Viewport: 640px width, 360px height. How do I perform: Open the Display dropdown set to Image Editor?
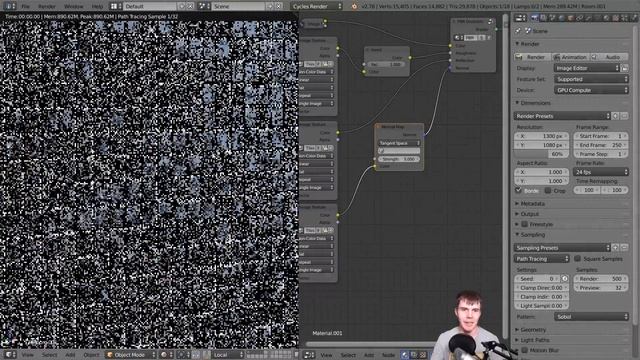[x=587, y=68]
